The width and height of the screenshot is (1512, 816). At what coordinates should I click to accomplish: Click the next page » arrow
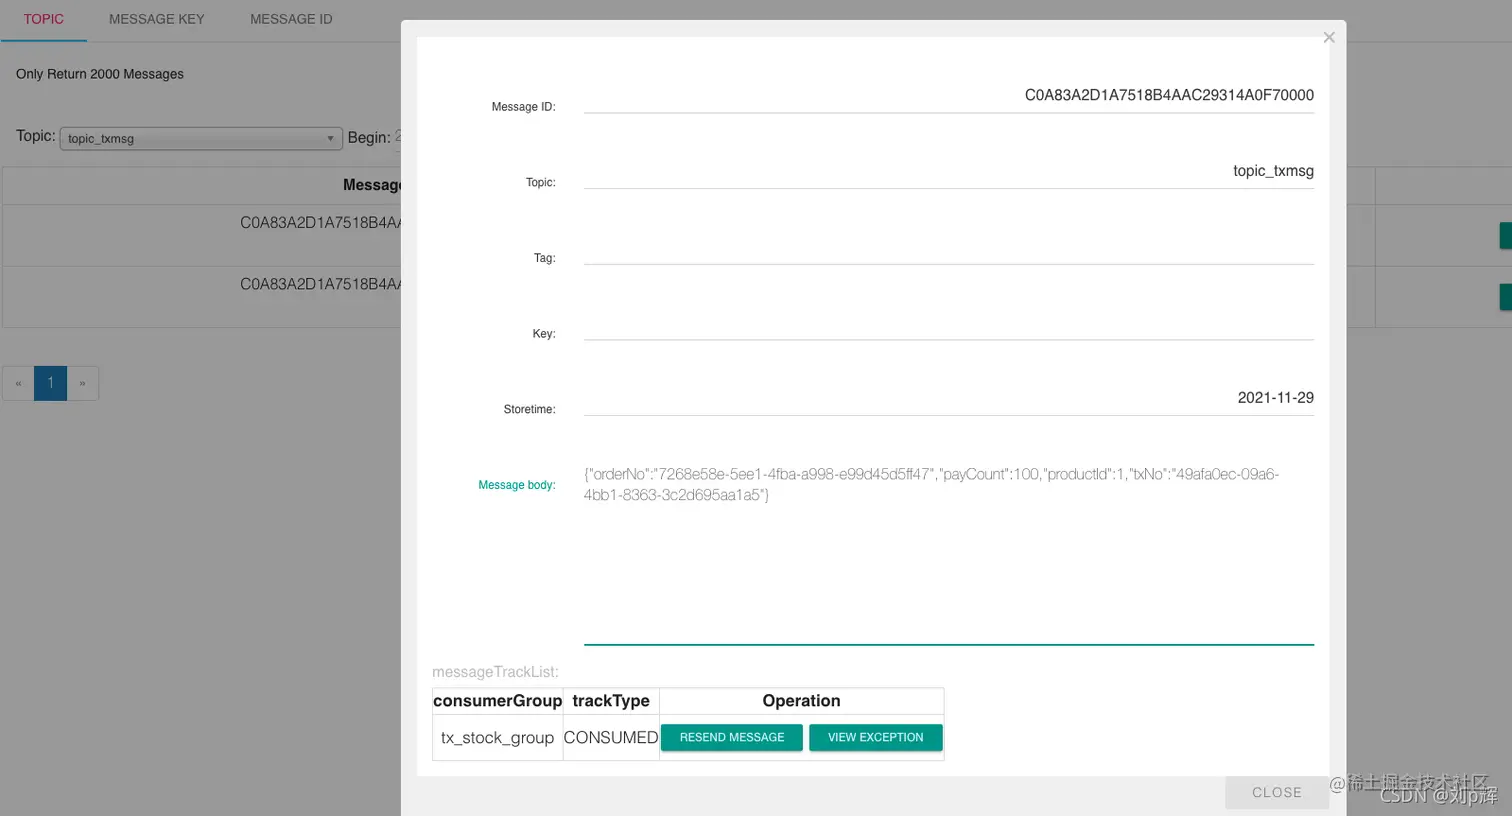point(82,383)
